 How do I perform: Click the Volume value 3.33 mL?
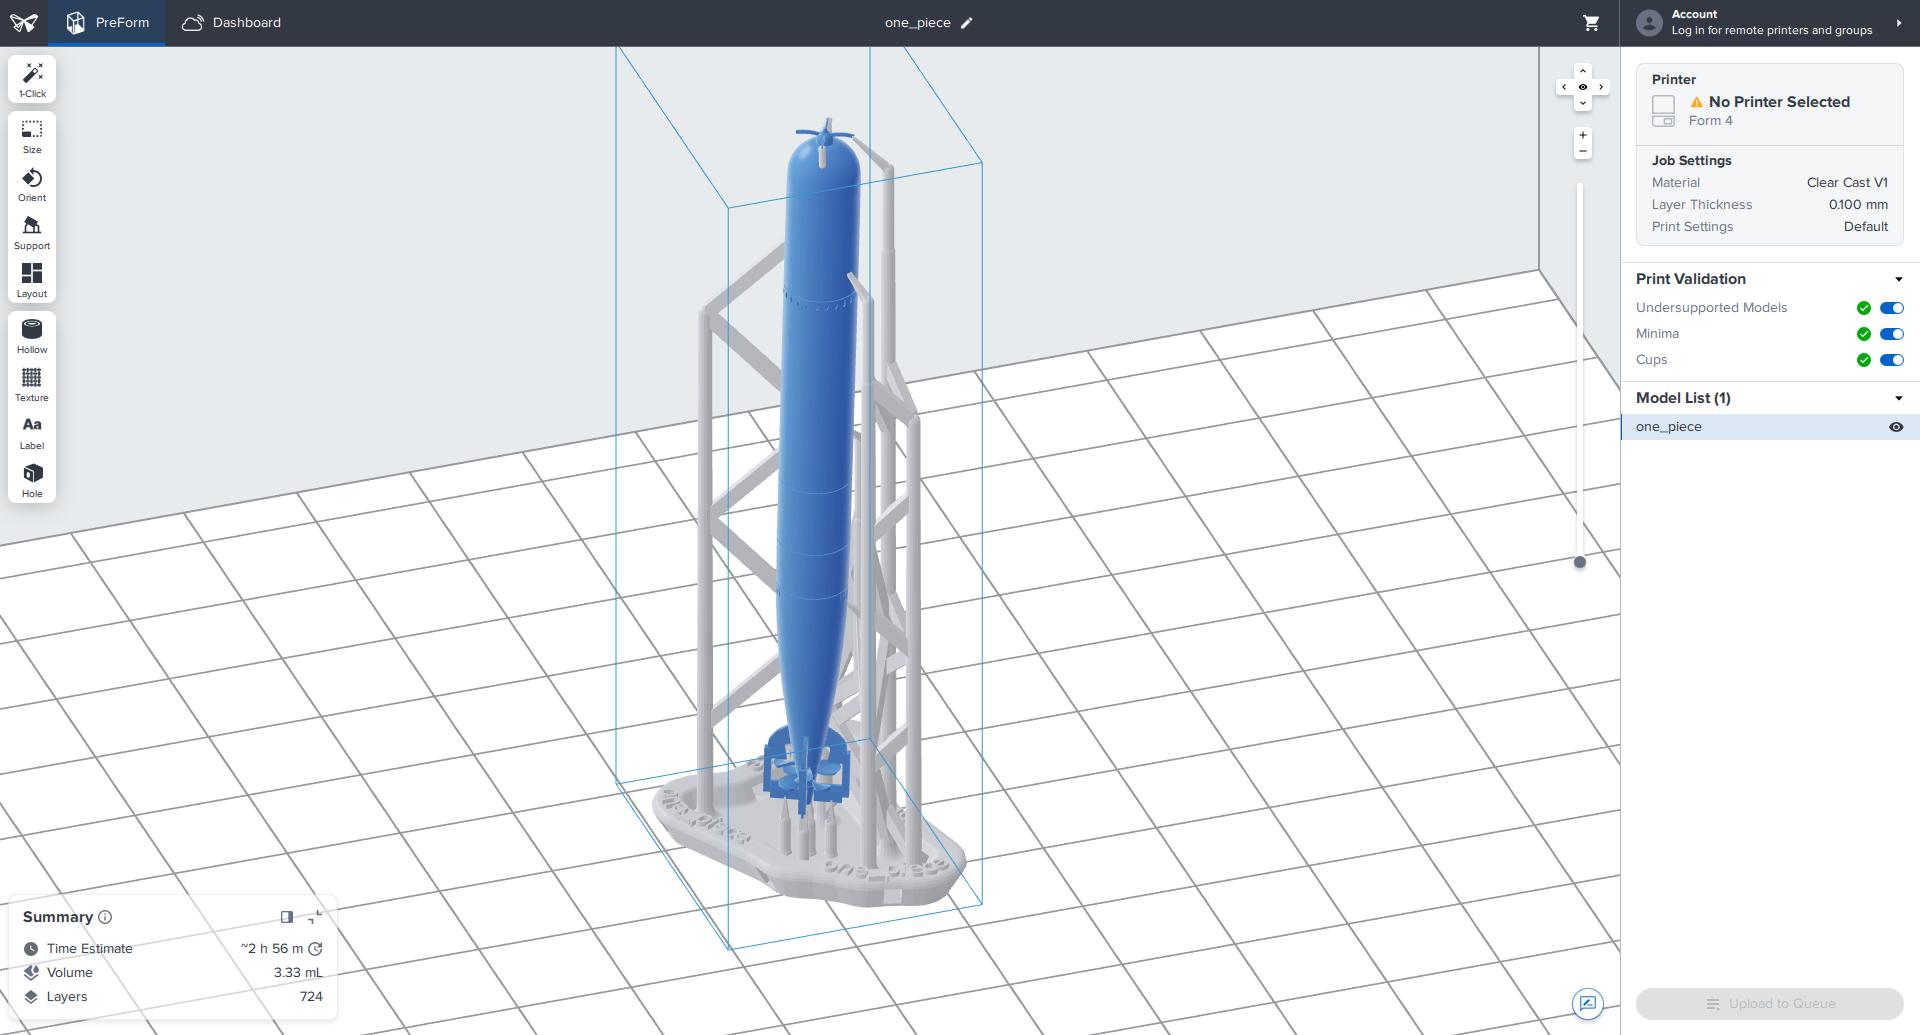pyautogui.click(x=298, y=973)
